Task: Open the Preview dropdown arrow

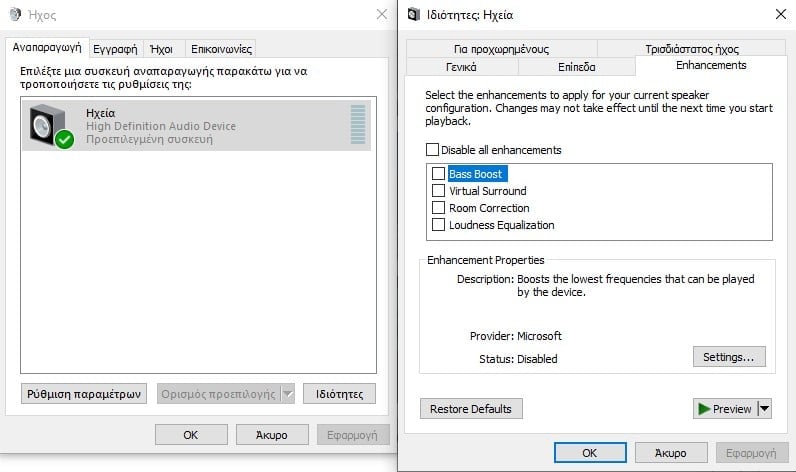Action: tap(765, 409)
